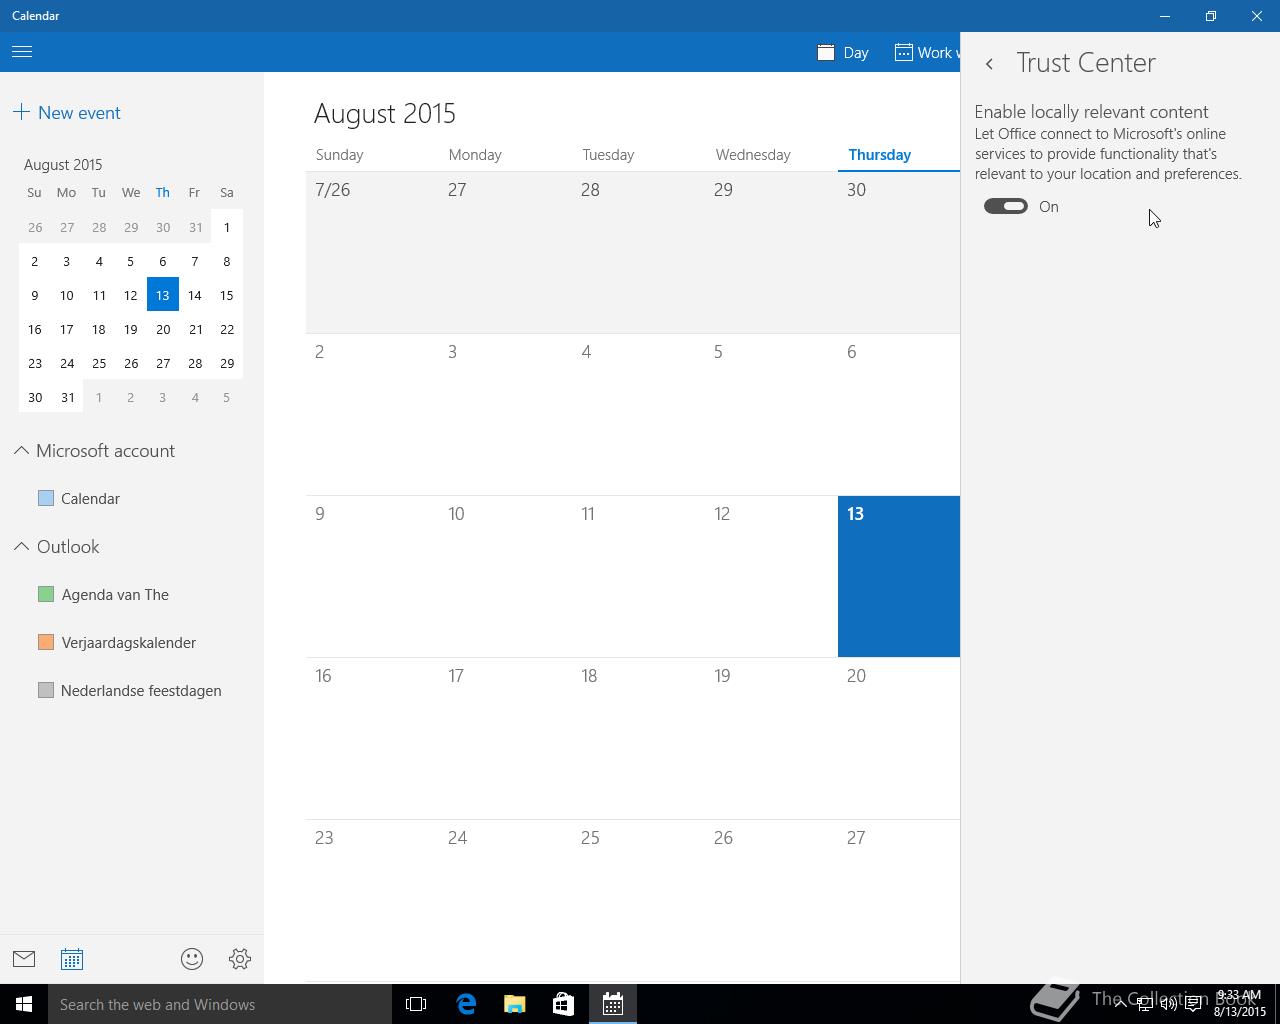This screenshot has height=1024, width=1280.
Task: Toggle the Verjaardagskalender calendar checkbox
Action: pyautogui.click(x=46, y=642)
